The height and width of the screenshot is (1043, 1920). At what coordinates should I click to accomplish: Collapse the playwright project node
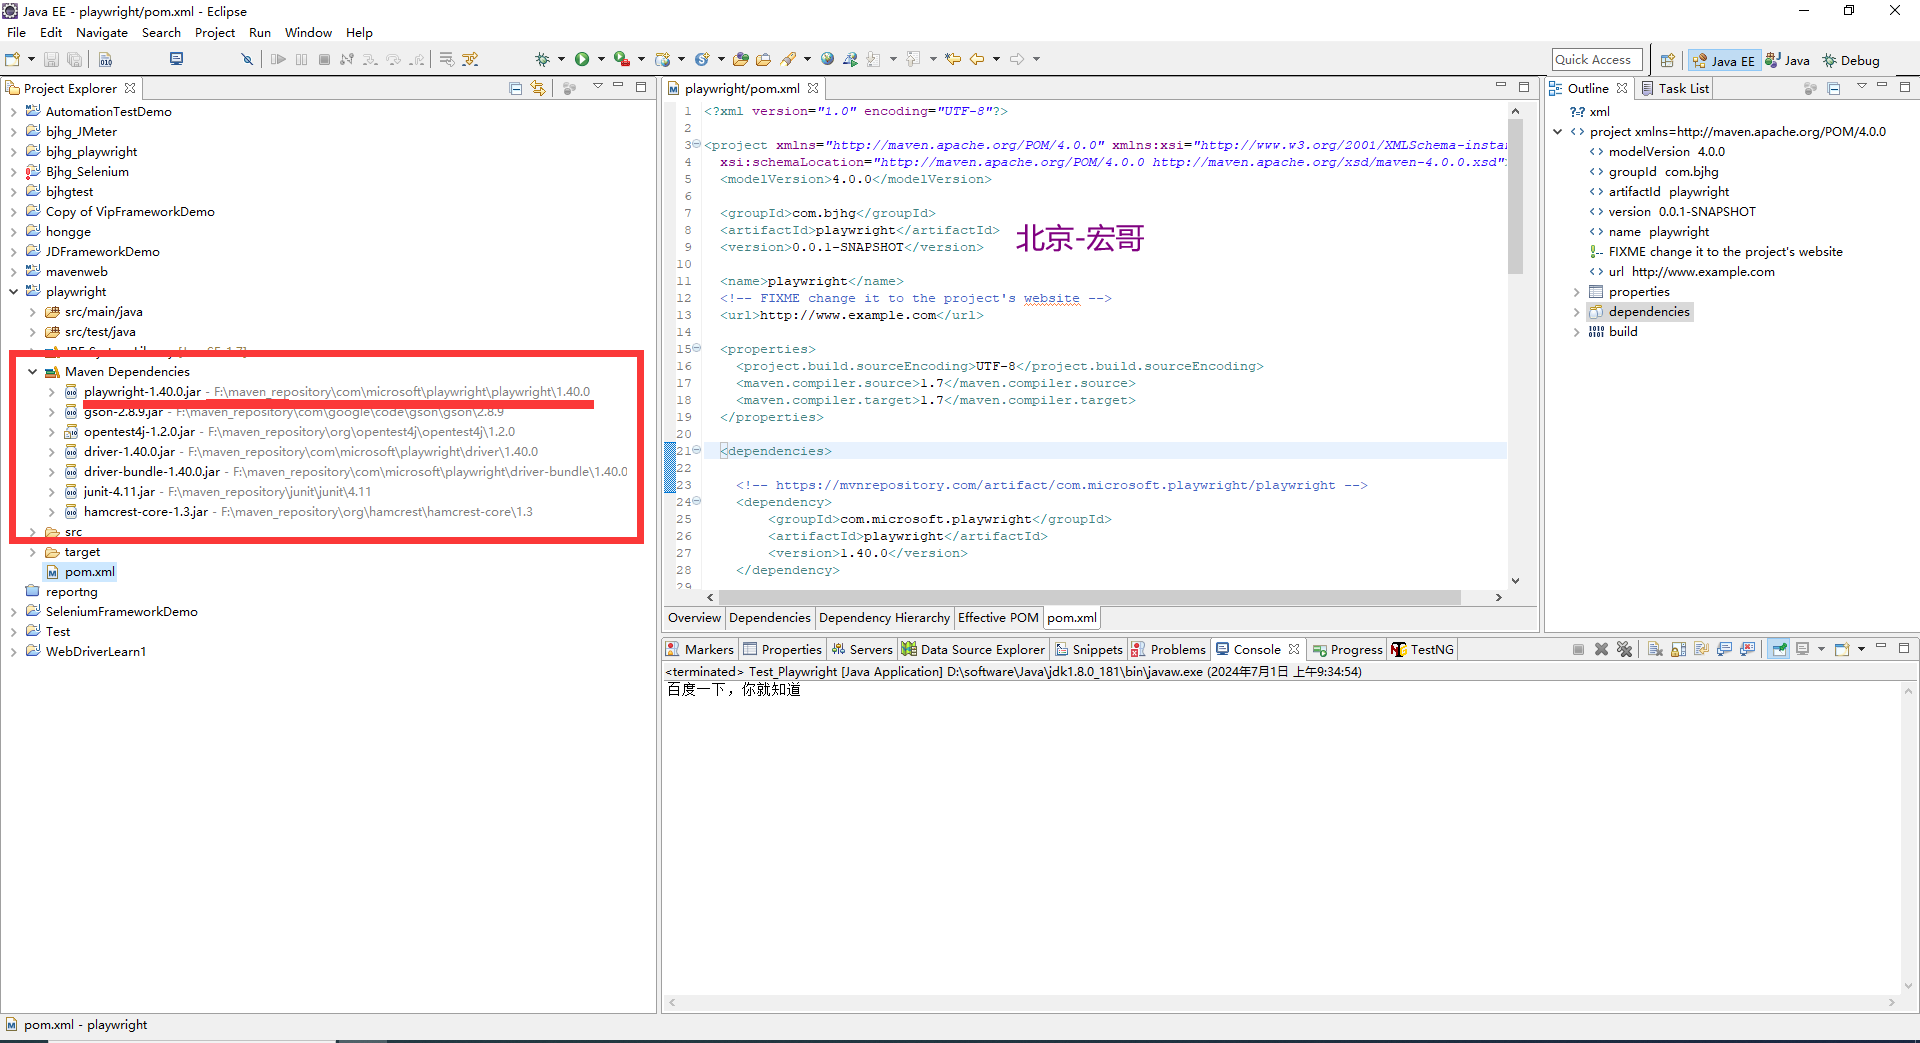[x=14, y=292]
